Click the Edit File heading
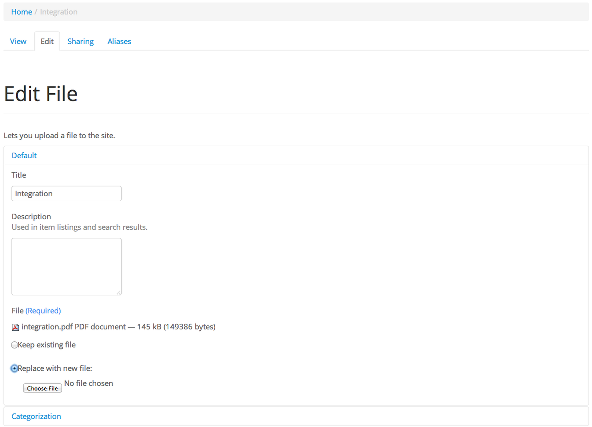The height and width of the screenshot is (427, 592). click(x=41, y=94)
